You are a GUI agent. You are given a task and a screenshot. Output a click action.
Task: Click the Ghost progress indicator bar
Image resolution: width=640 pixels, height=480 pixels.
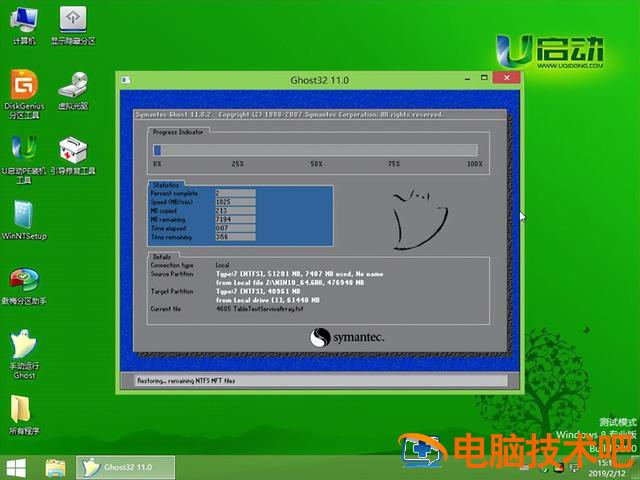[x=315, y=151]
